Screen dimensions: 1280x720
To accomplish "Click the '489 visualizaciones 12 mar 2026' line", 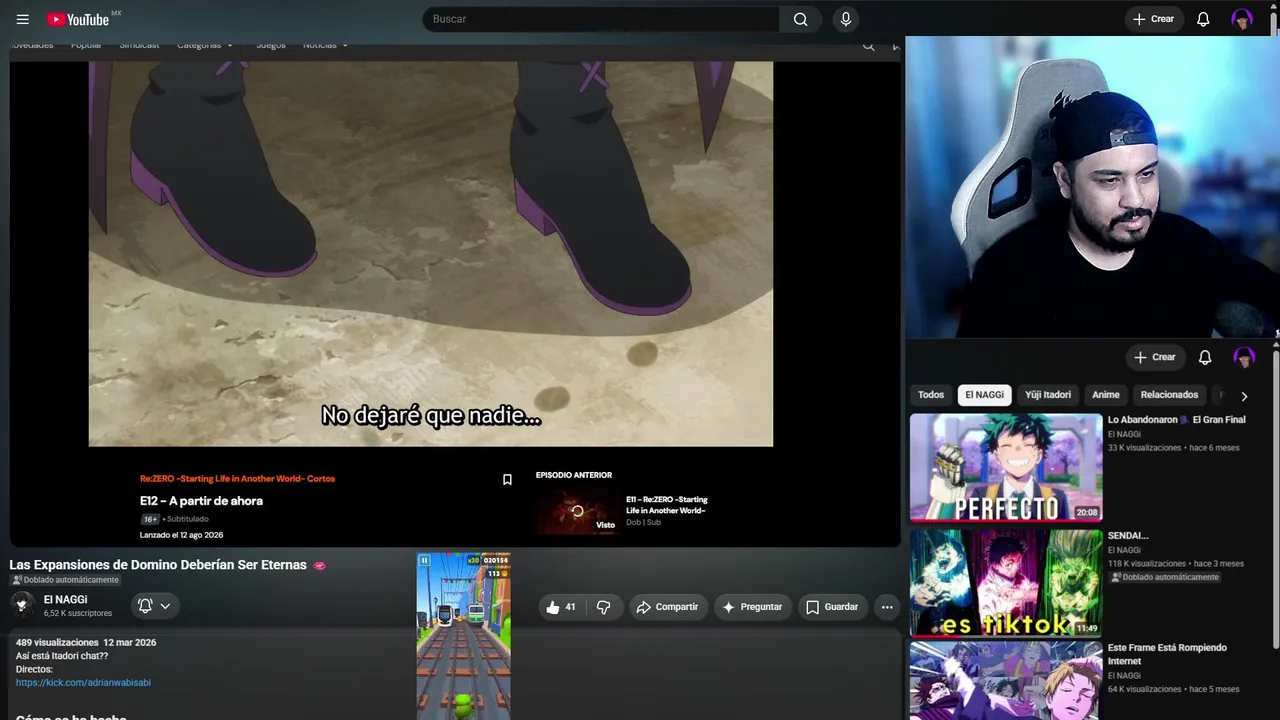I will point(86,643).
